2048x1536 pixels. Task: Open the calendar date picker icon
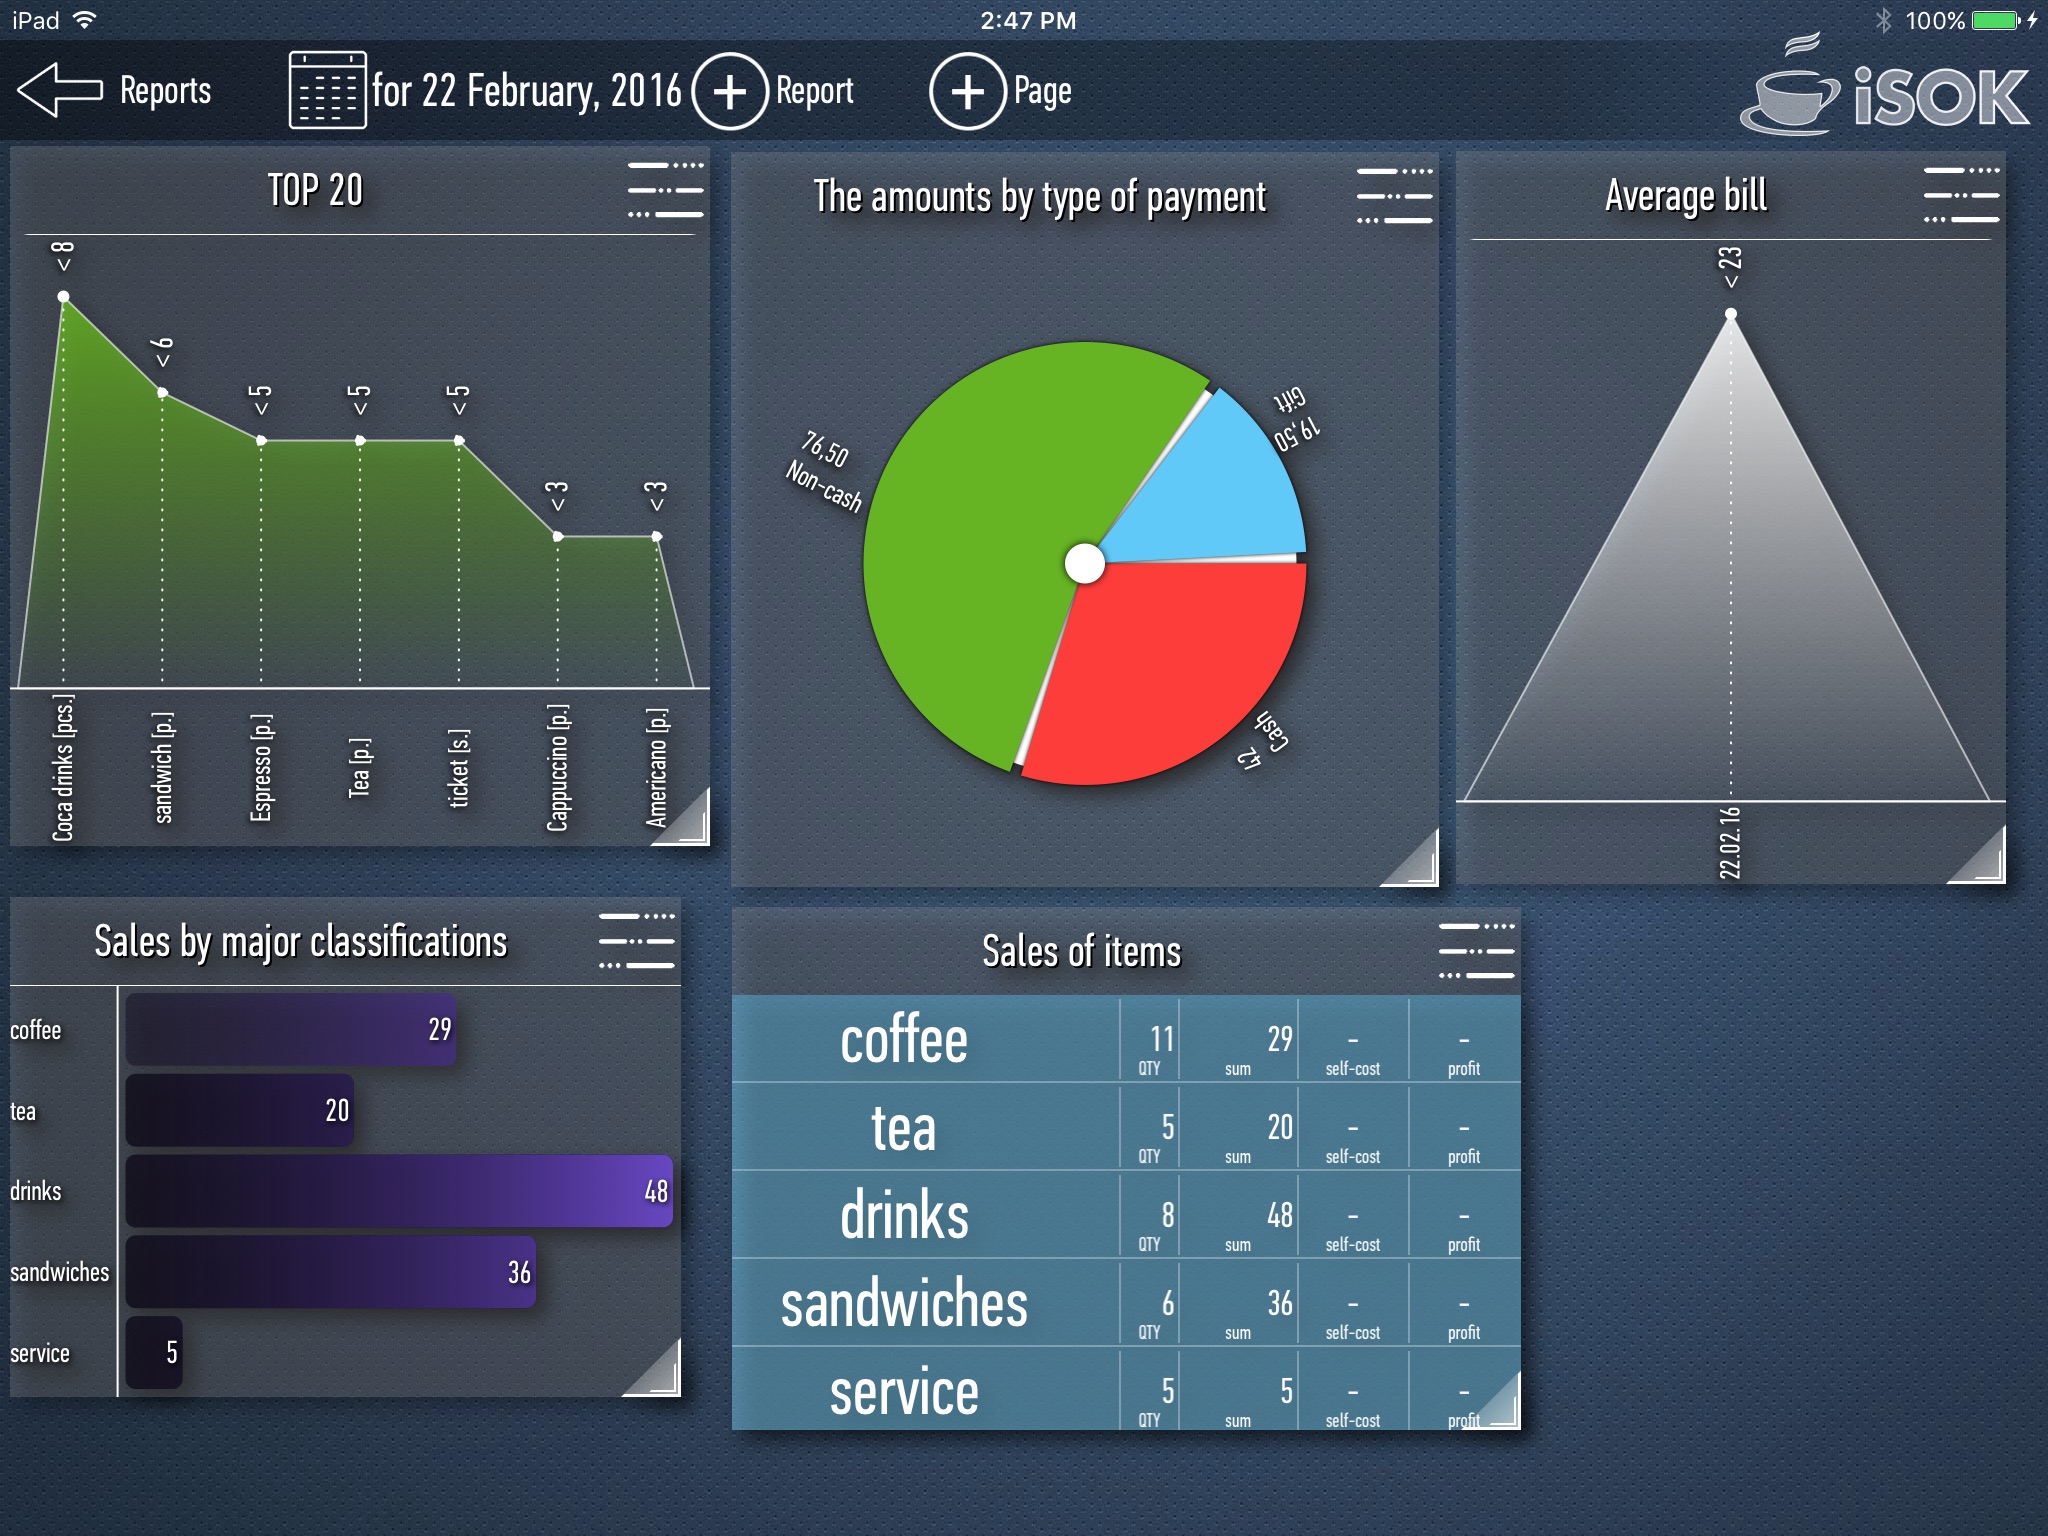coord(328,90)
